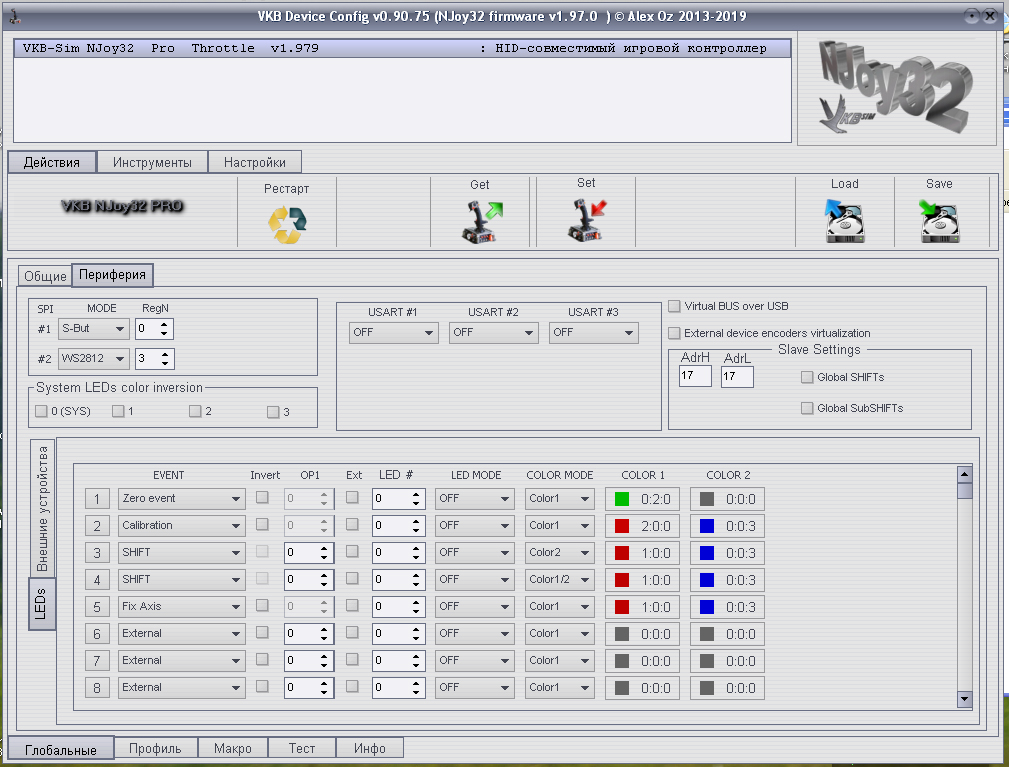Select the Периферия sub-tab
Viewport: 1009px width, 767px height.
113,275
